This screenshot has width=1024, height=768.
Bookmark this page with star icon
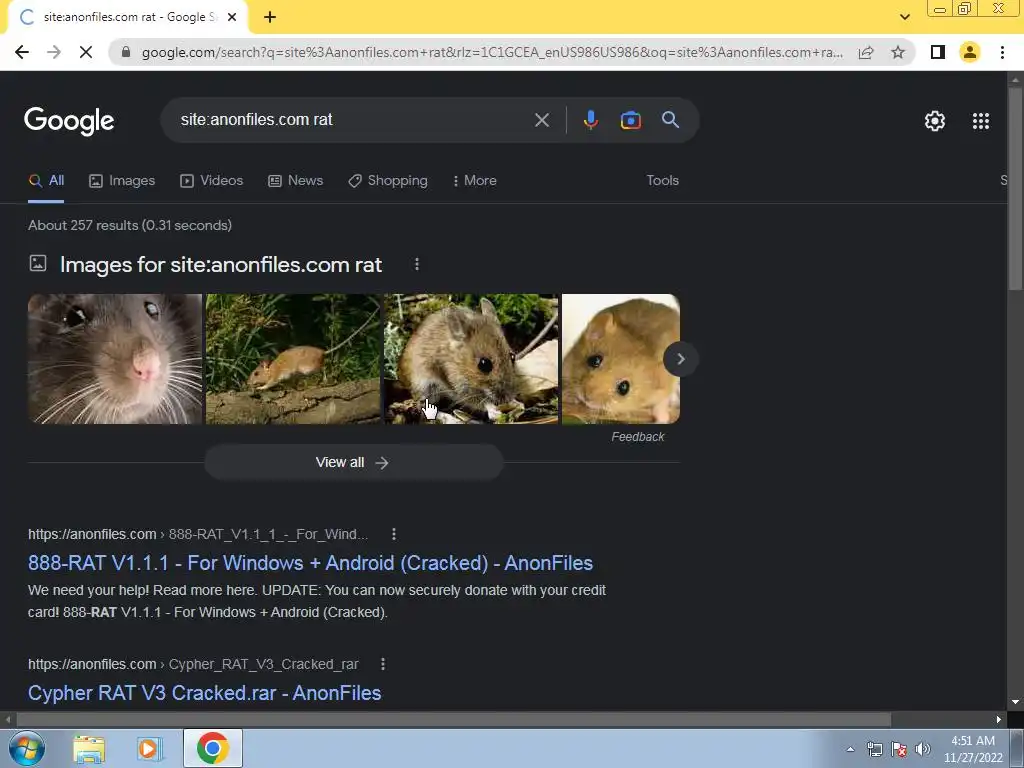(x=898, y=52)
